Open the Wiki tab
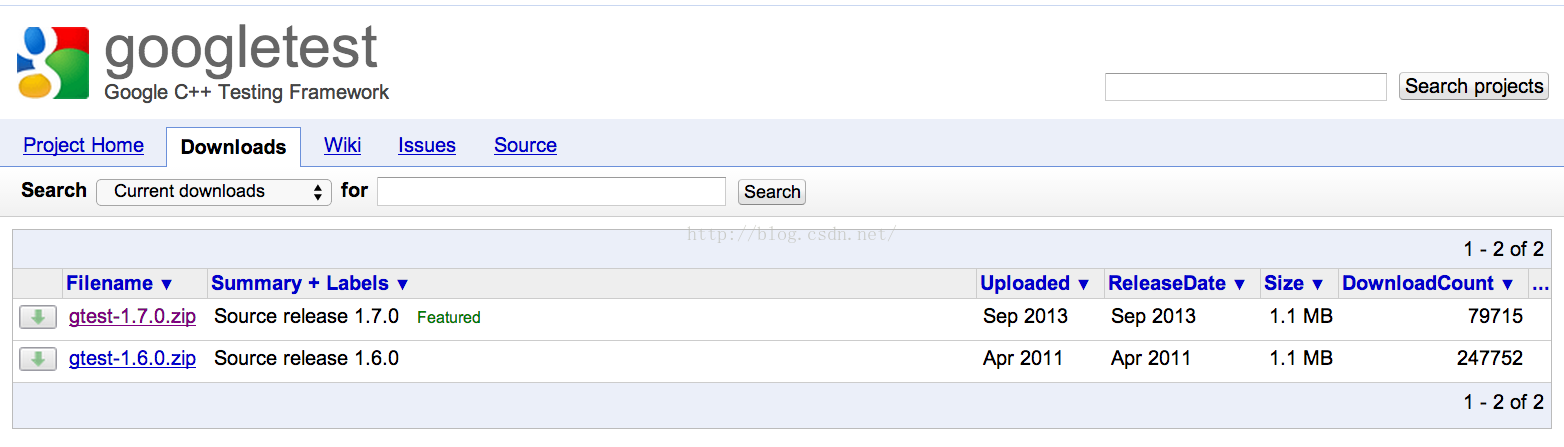Image resolution: width=1564 pixels, height=447 pixels. pos(342,146)
